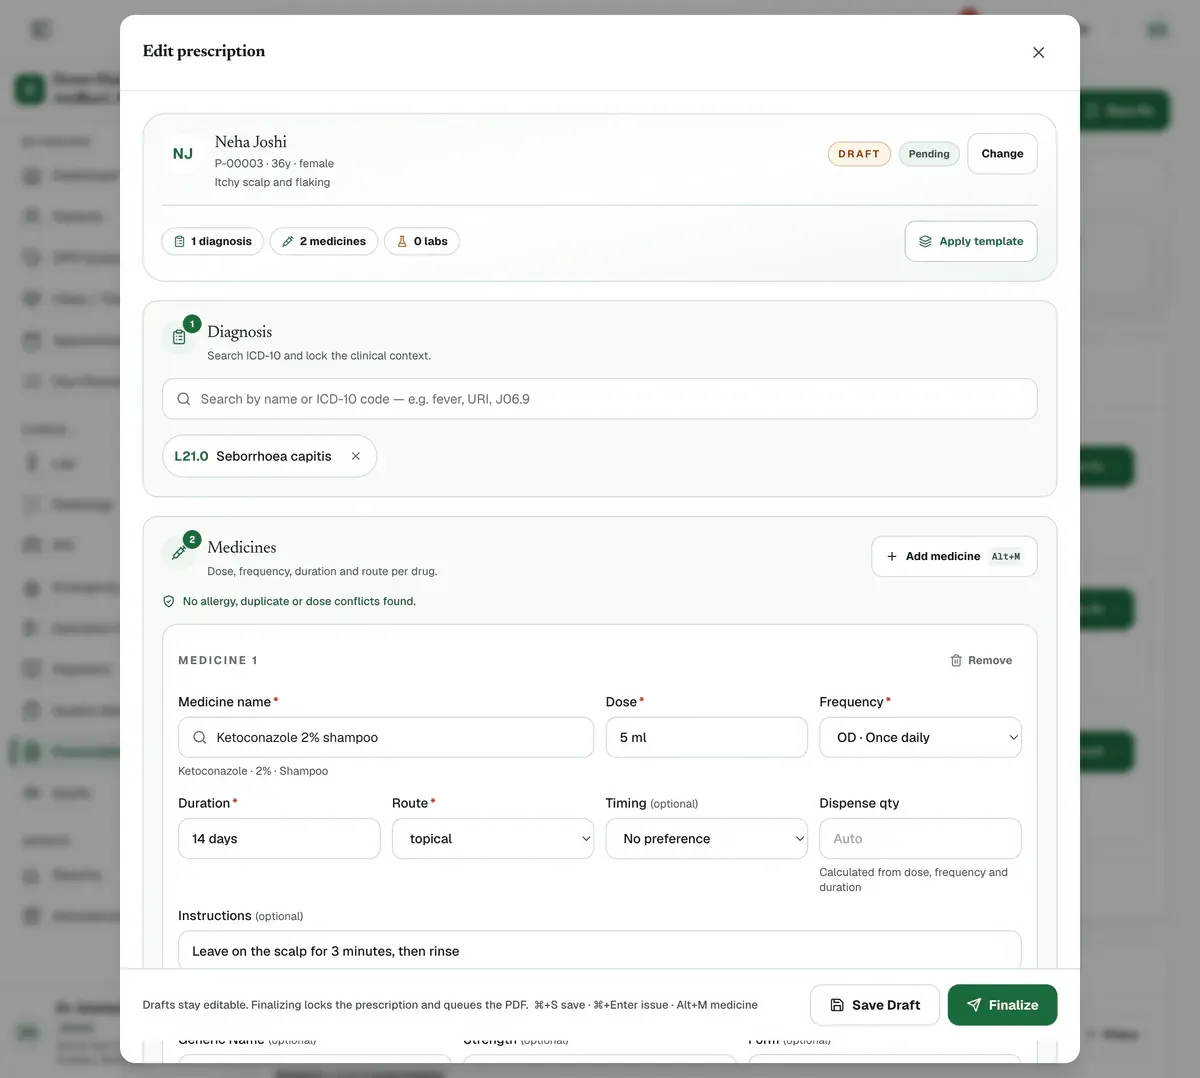Click the plus icon in Add medicine

(892, 556)
